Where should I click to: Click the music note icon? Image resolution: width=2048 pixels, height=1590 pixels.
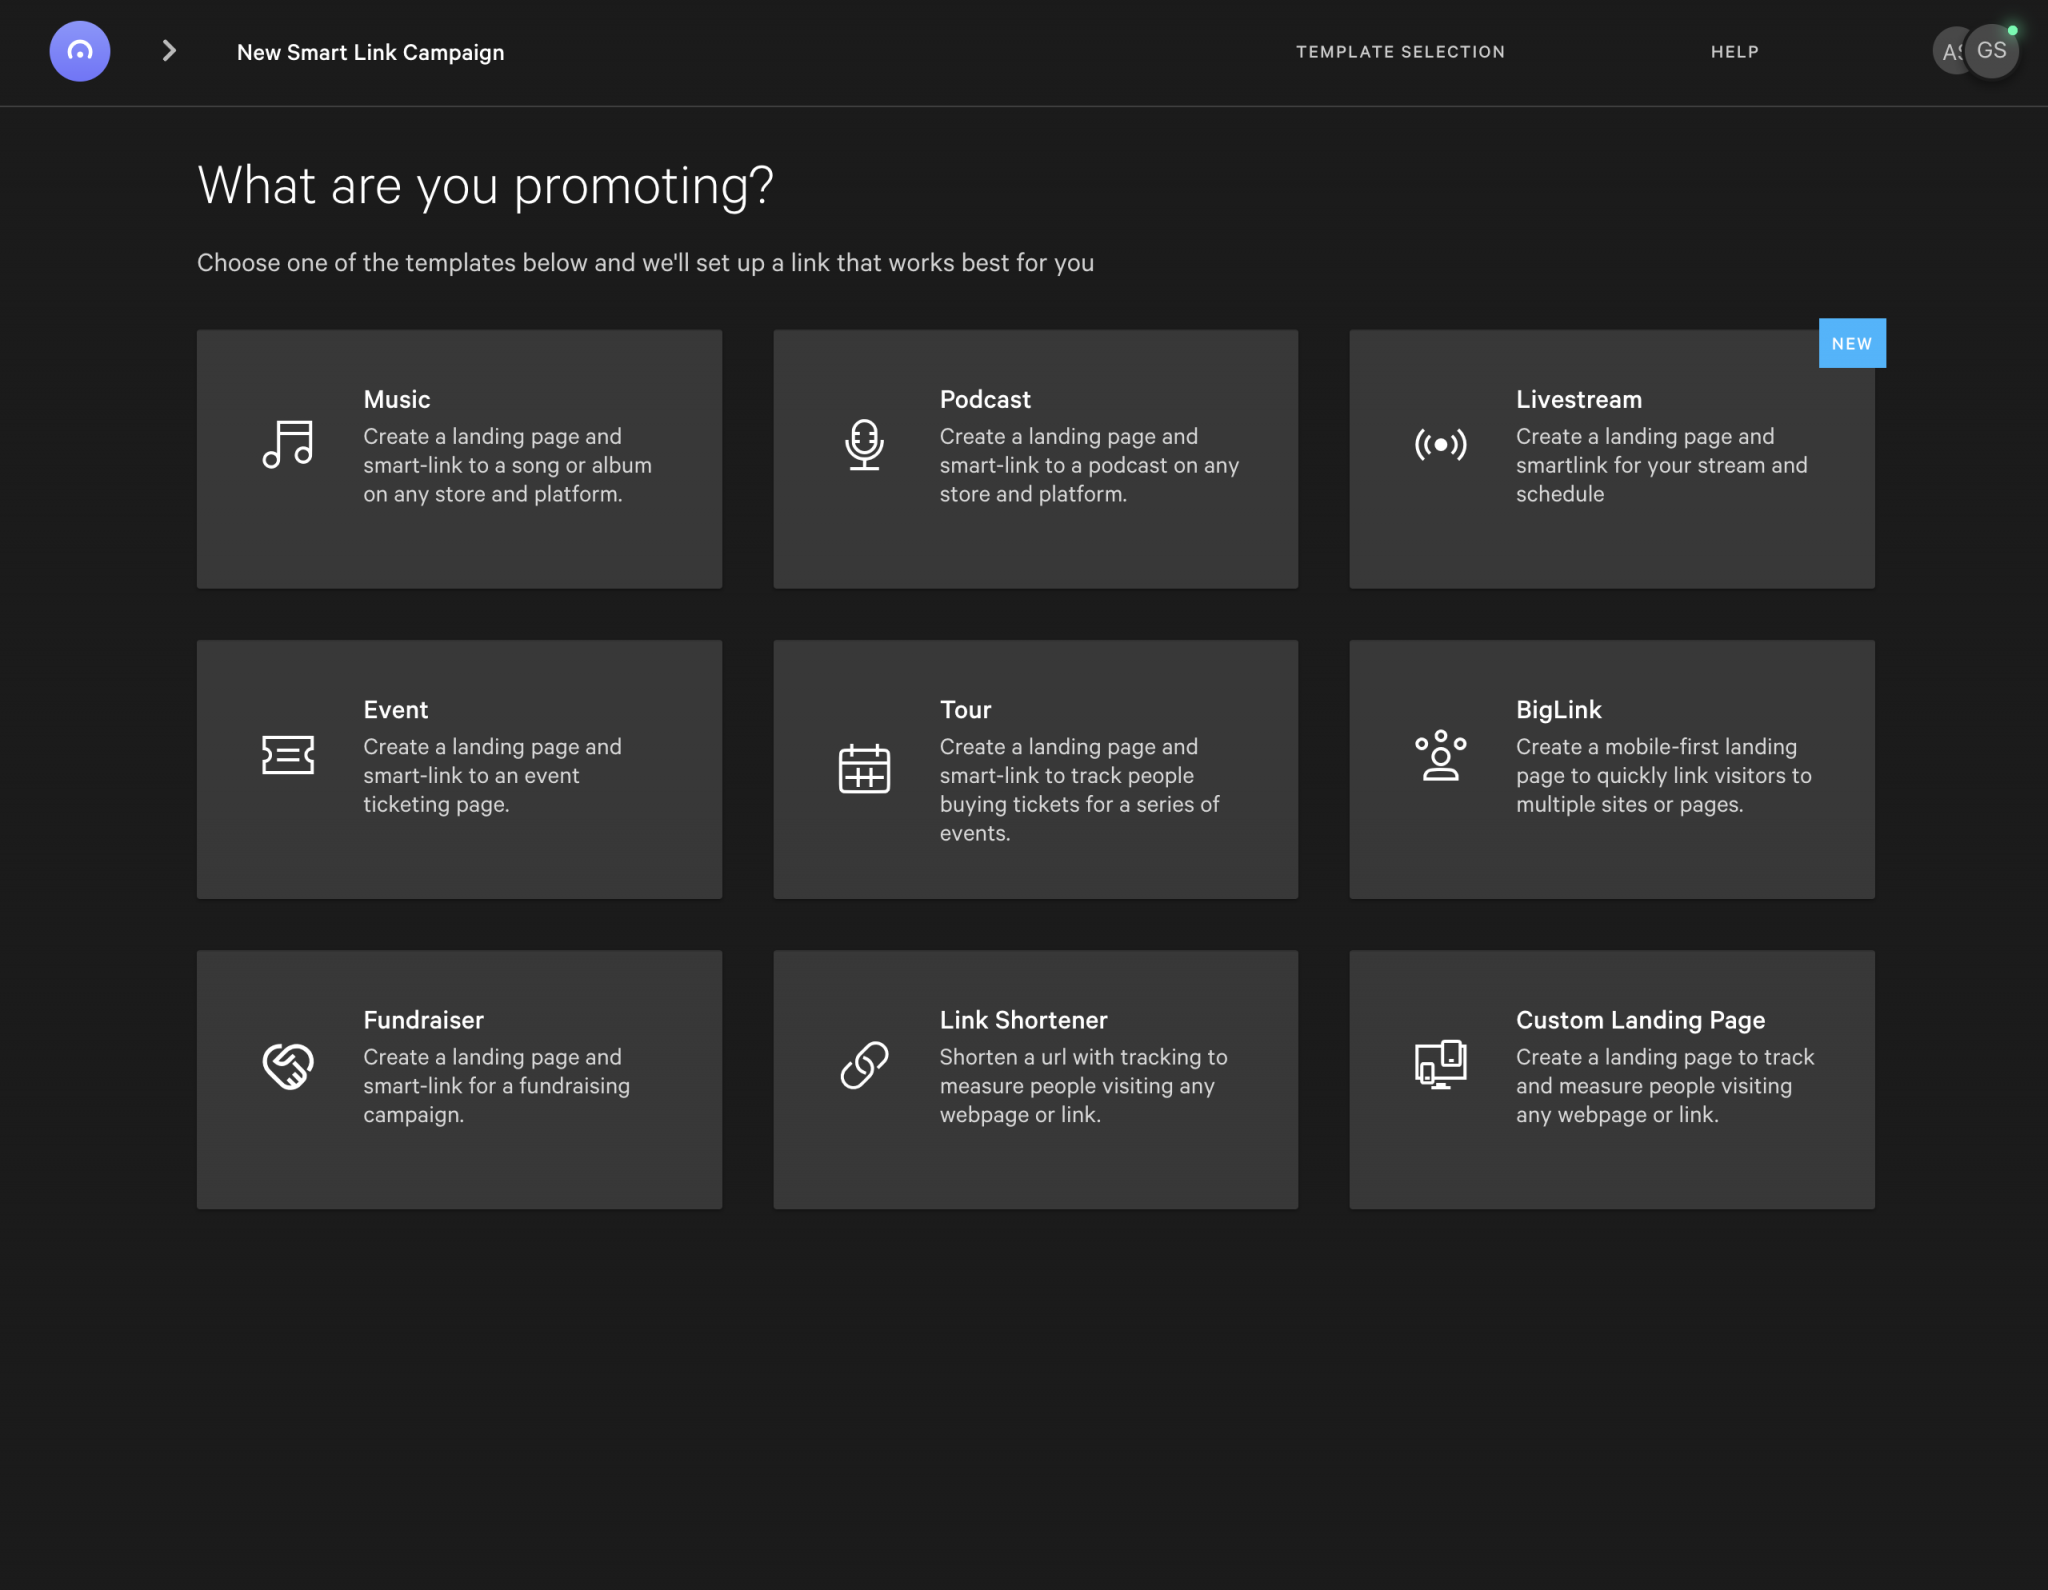[x=288, y=444]
